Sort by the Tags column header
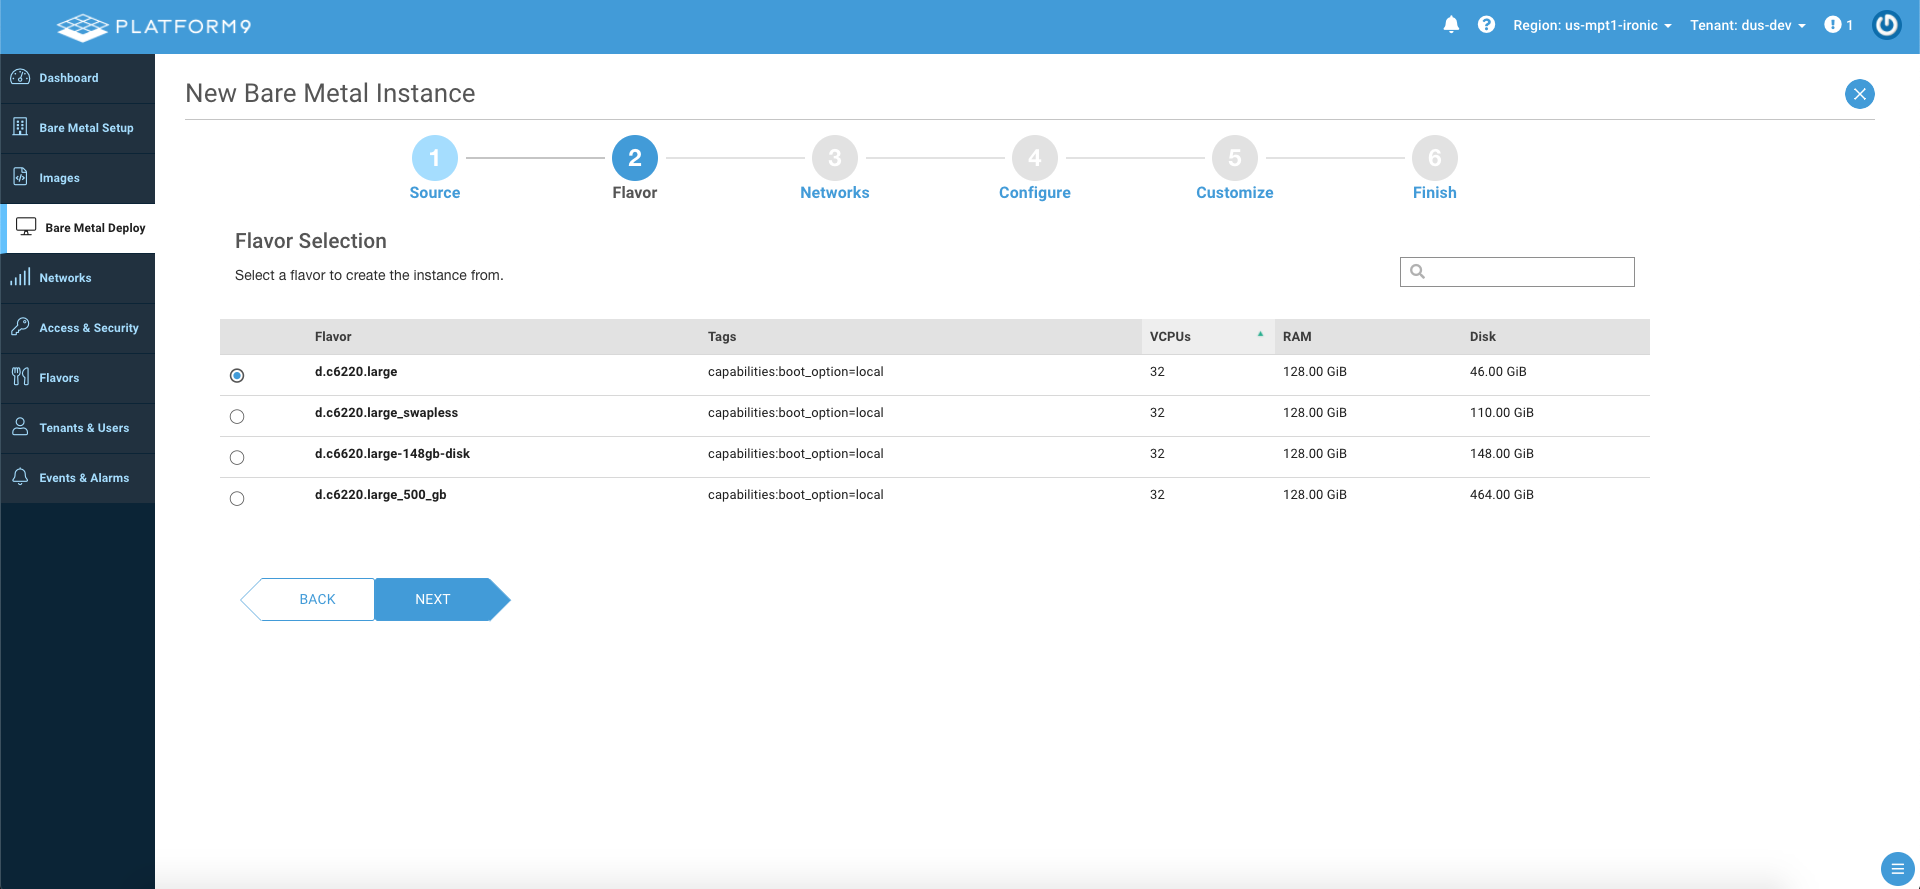1920x889 pixels. pyautogui.click(x=722, y=337)
